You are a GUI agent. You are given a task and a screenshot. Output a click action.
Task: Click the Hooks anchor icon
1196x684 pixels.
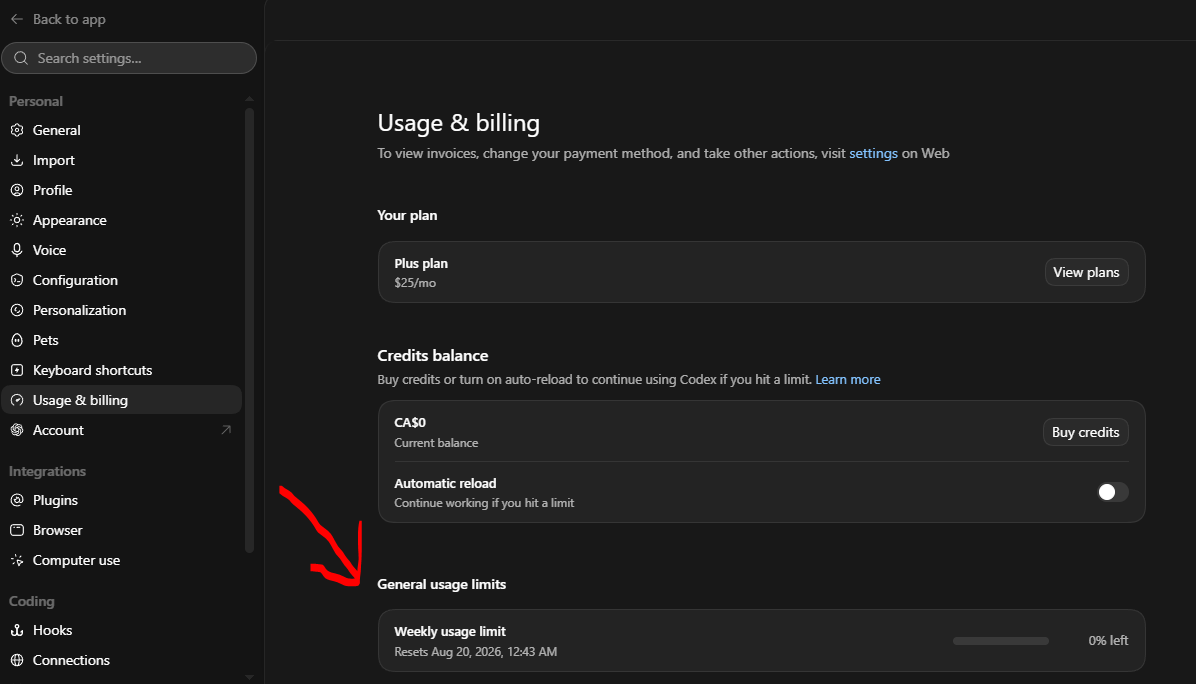pyautogui.click(x=17, y=631)
